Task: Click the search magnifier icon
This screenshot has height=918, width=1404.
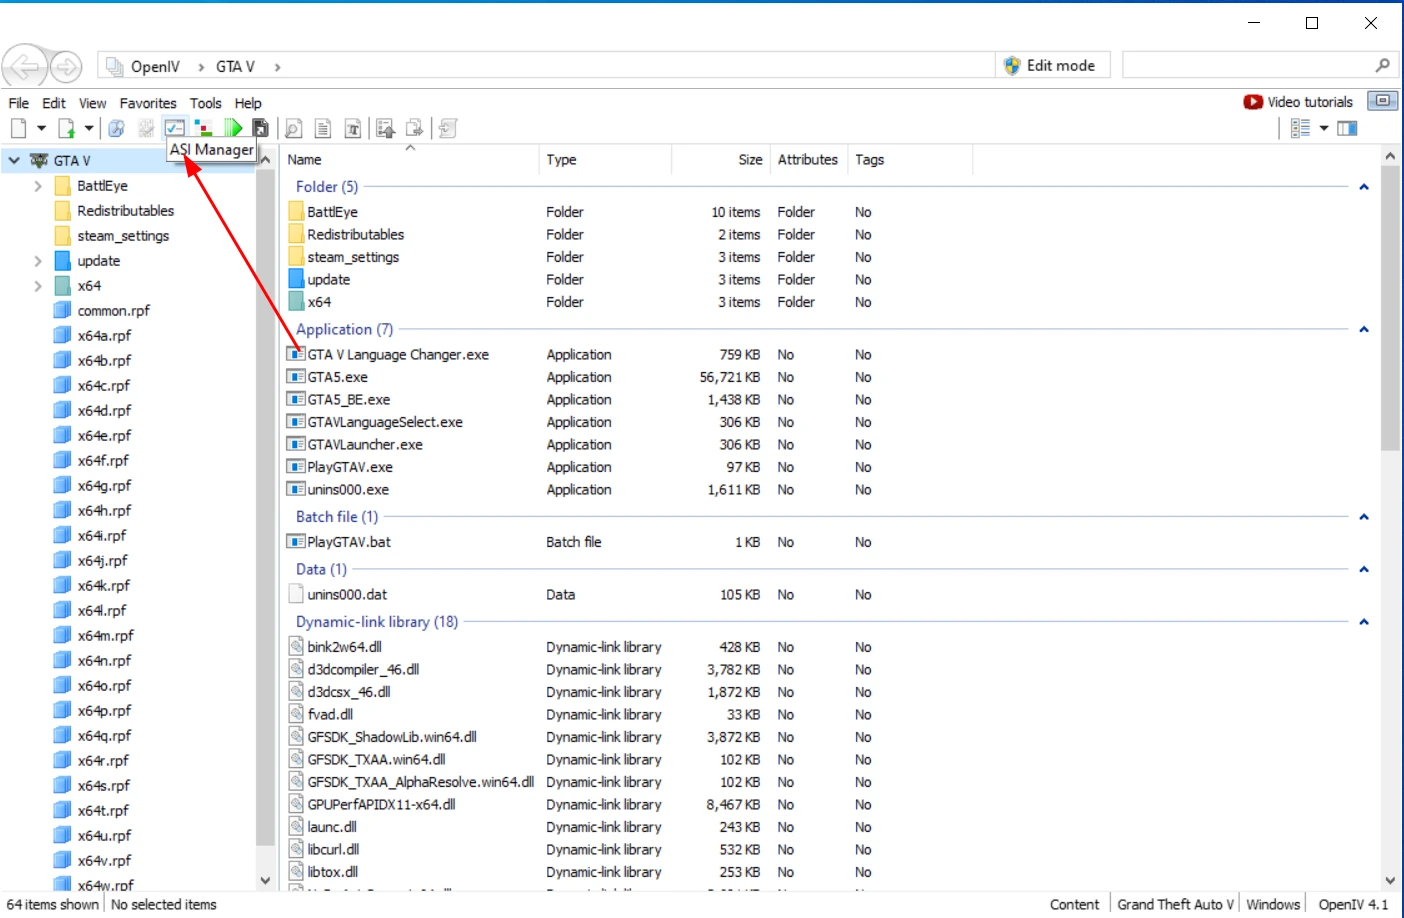Action: (1383, 65)
